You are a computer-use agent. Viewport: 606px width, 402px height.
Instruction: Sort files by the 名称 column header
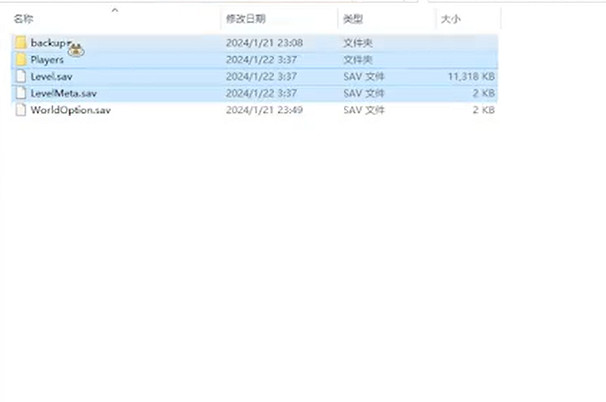23,19
